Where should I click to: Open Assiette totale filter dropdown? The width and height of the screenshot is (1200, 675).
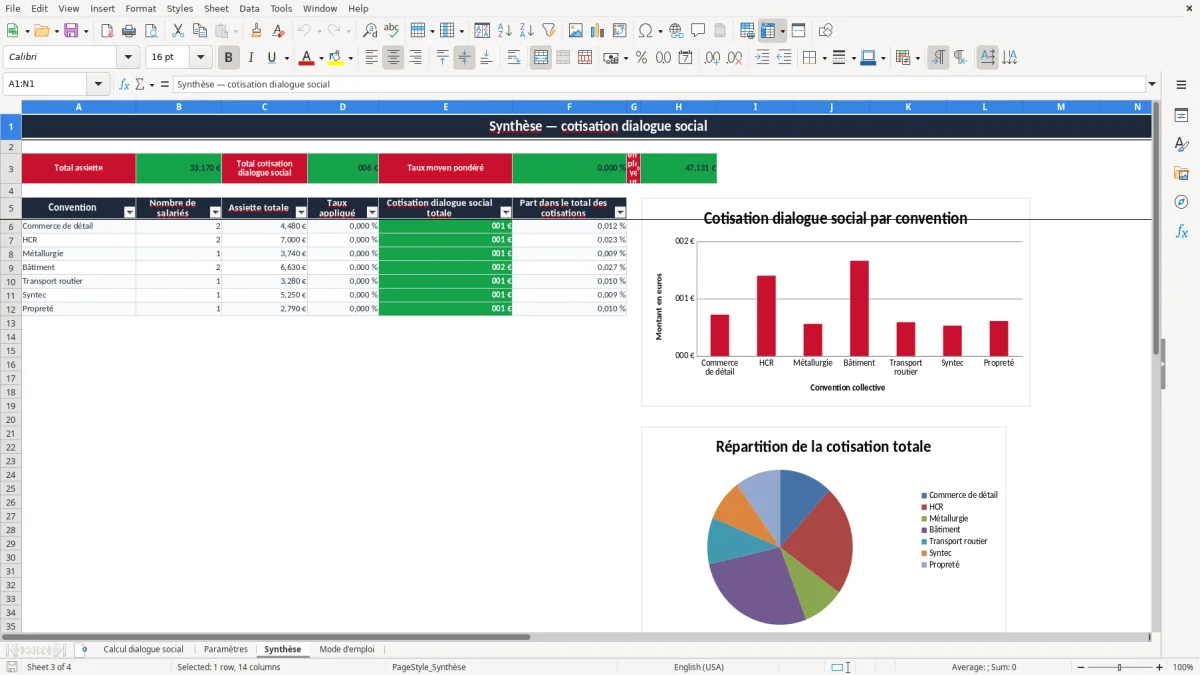pyautogui.click(x=301, y=212)
